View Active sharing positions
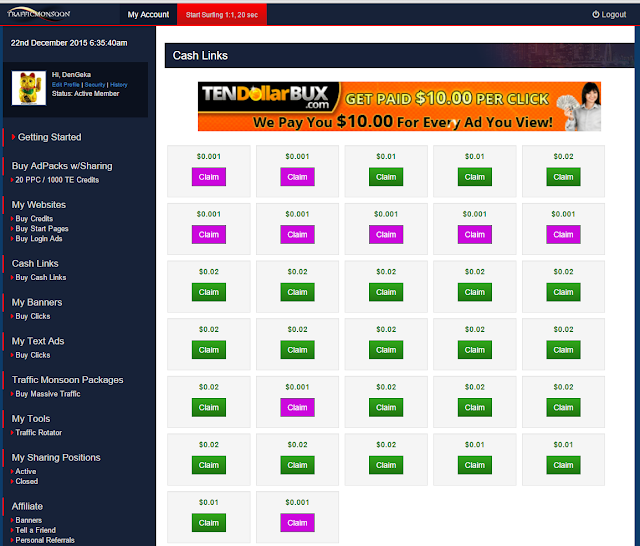640x546 pixels. [x=26, y=471]
